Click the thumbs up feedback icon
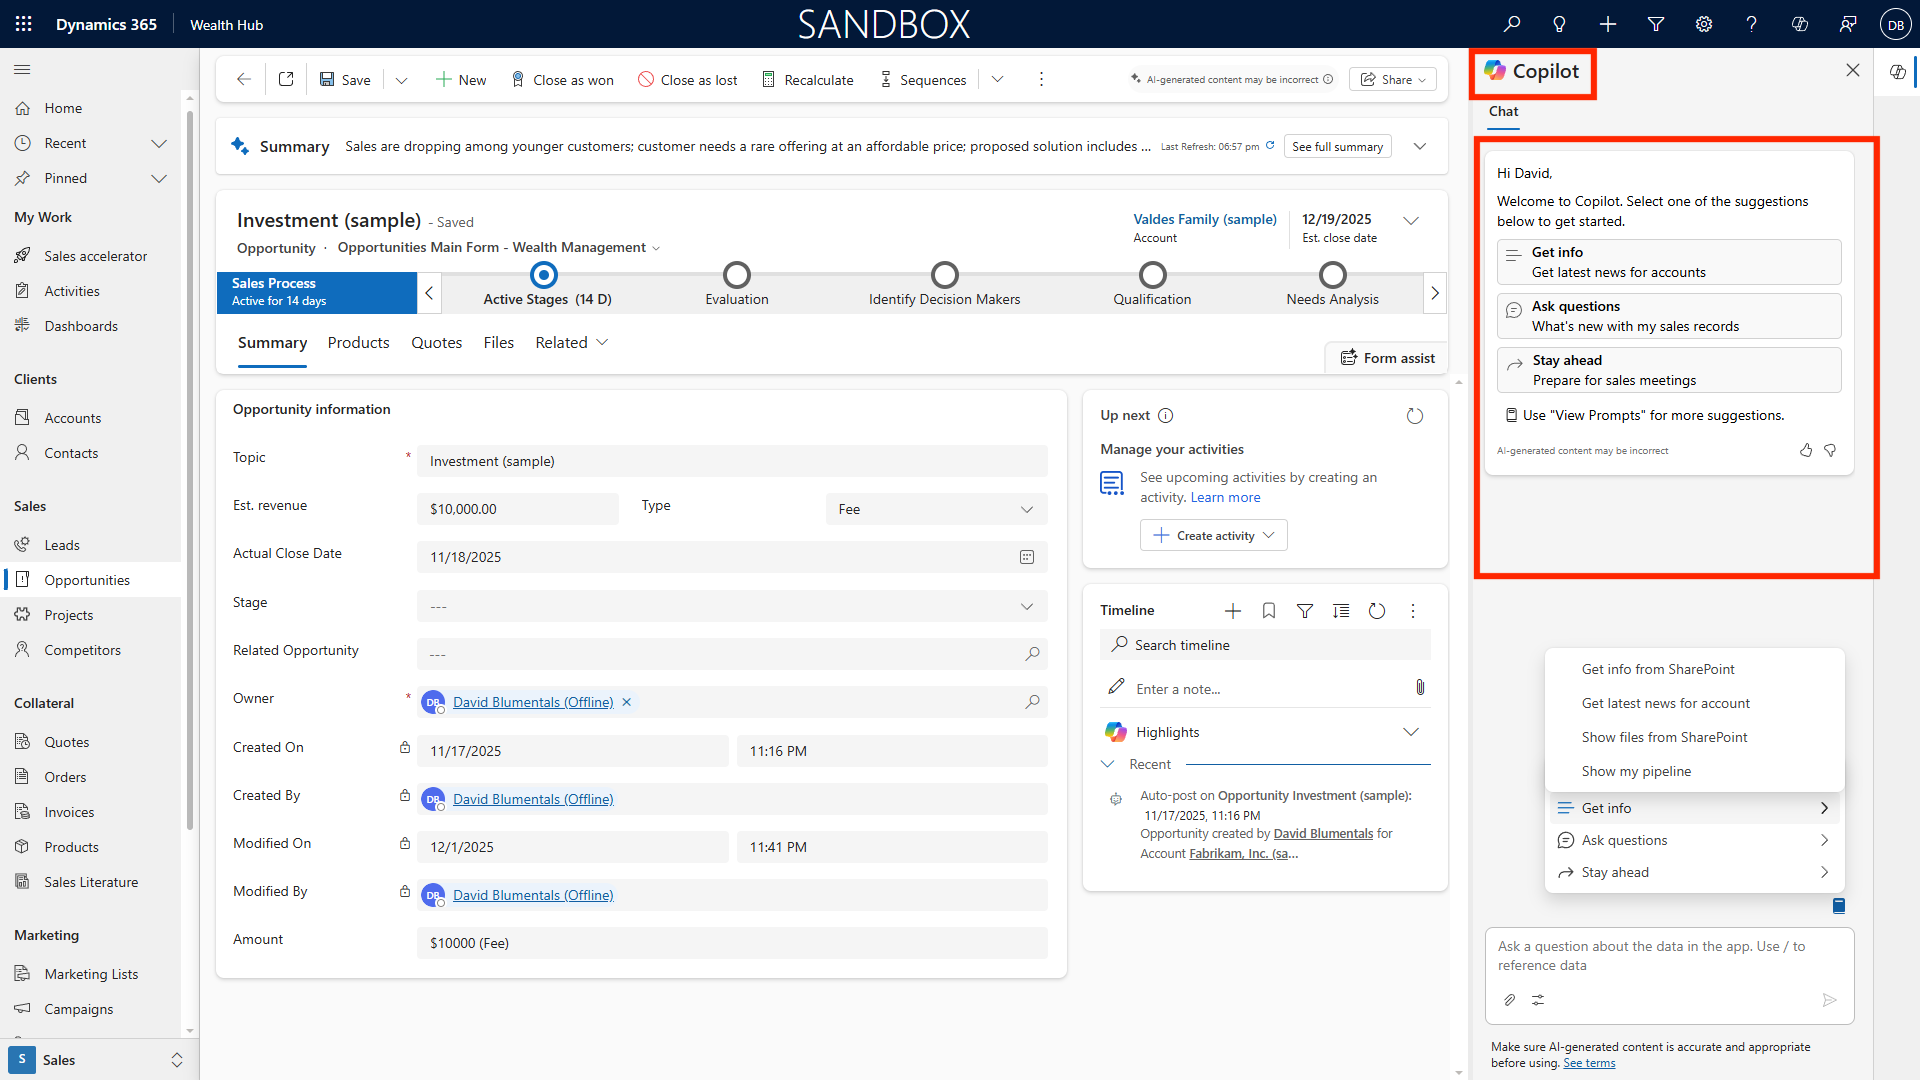 click(x=1806, y=451)
